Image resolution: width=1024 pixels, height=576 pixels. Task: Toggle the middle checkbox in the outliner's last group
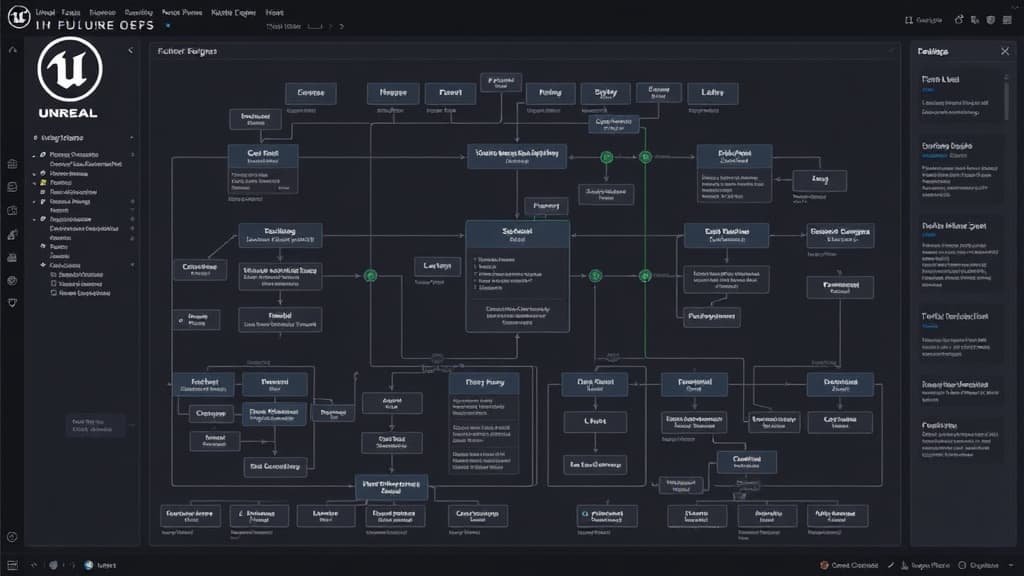53,284
